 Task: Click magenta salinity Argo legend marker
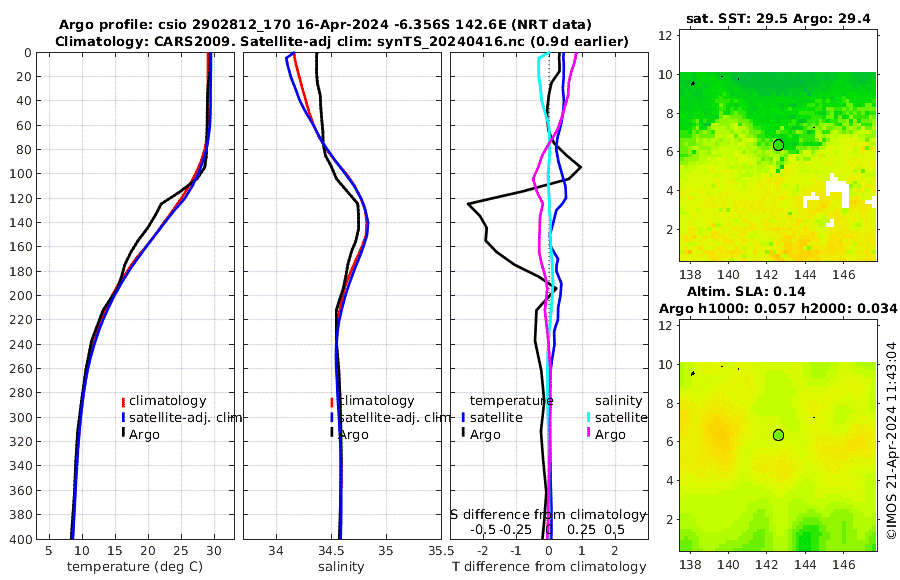589,433
